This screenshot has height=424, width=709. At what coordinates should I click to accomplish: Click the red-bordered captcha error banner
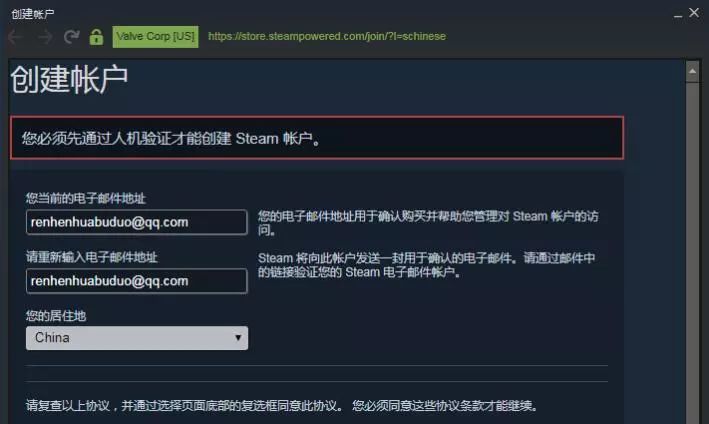(x=317, y=138)
